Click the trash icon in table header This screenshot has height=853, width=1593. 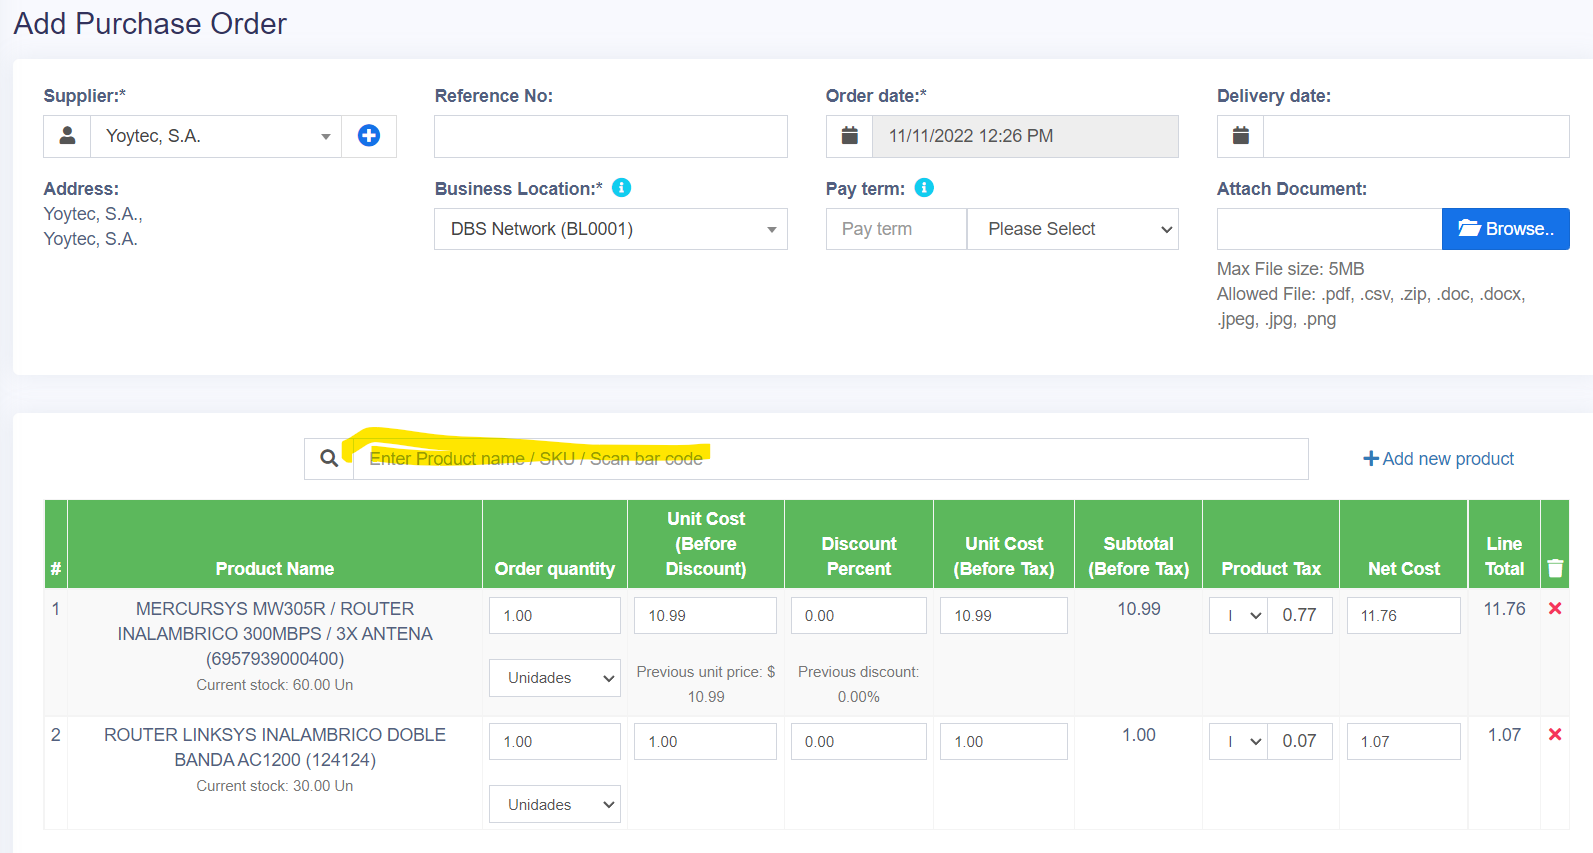pyautogui.click(x=1555, y=568)
